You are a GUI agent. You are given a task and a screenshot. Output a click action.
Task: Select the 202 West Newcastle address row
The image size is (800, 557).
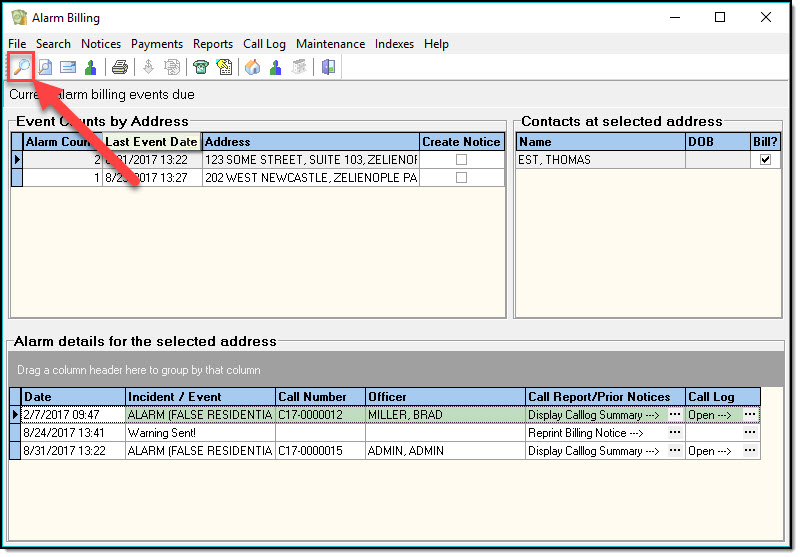[x=310, y=178]
